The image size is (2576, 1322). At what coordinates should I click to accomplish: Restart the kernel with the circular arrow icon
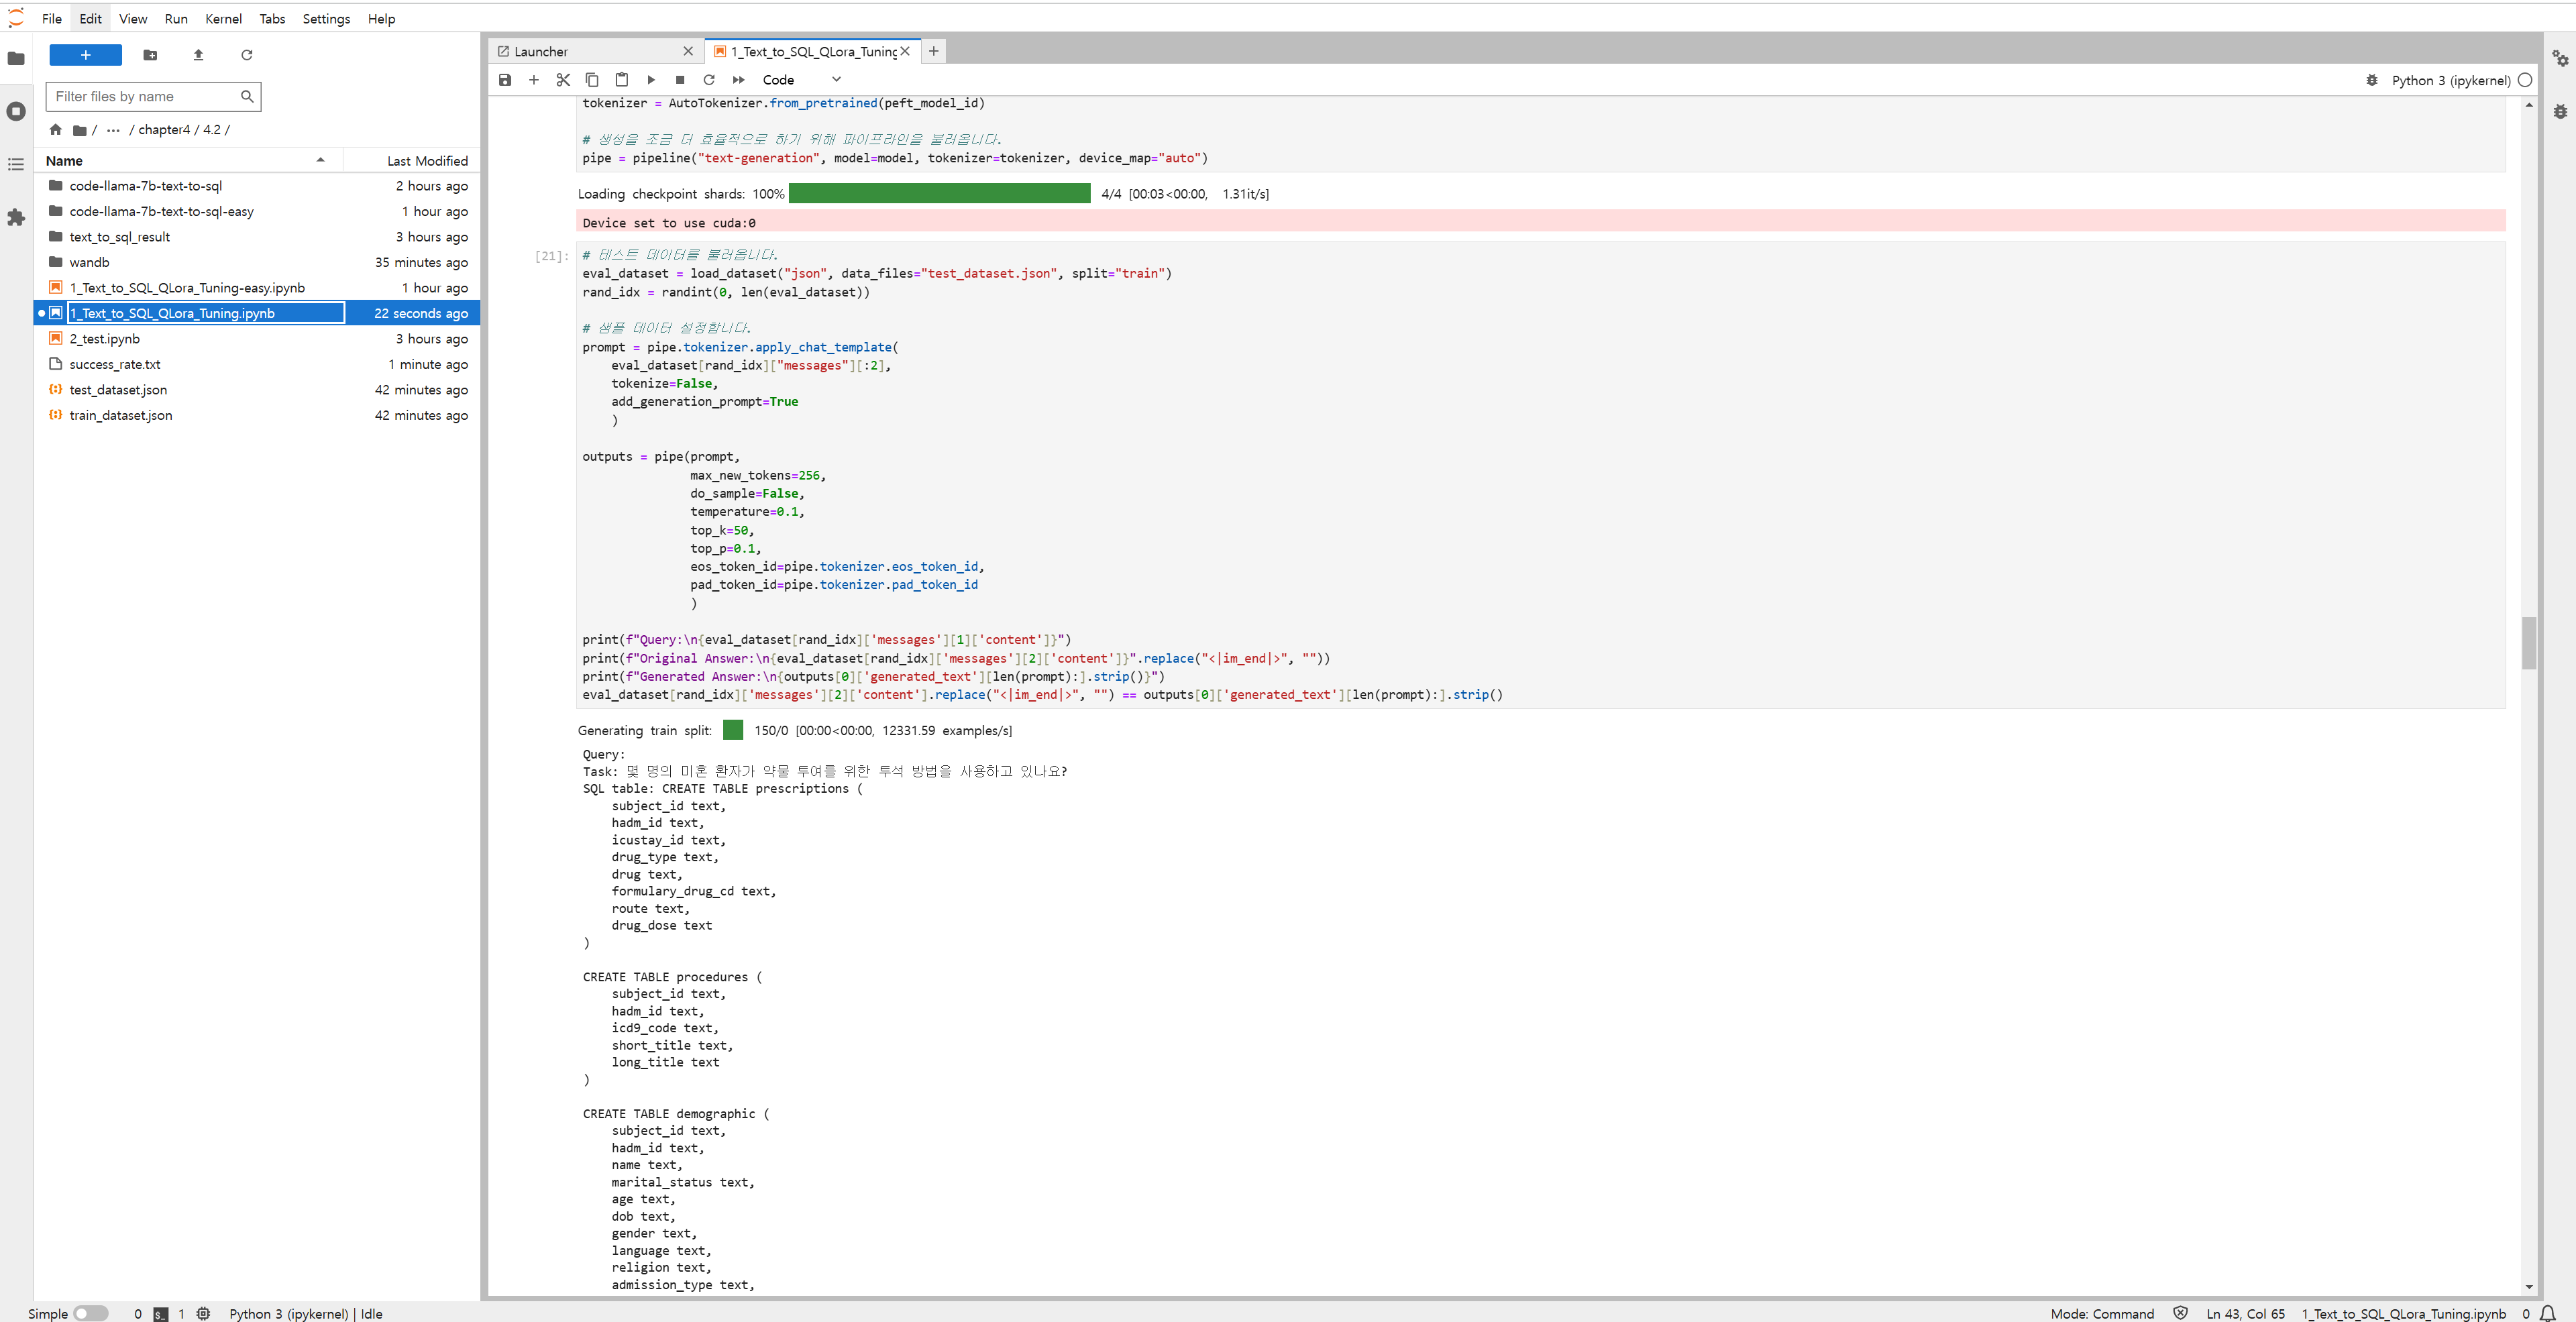709,80
